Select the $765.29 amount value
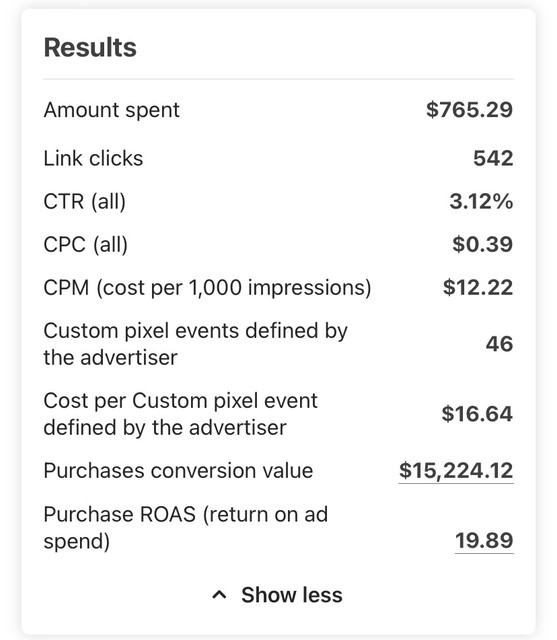 pos(469,110)
